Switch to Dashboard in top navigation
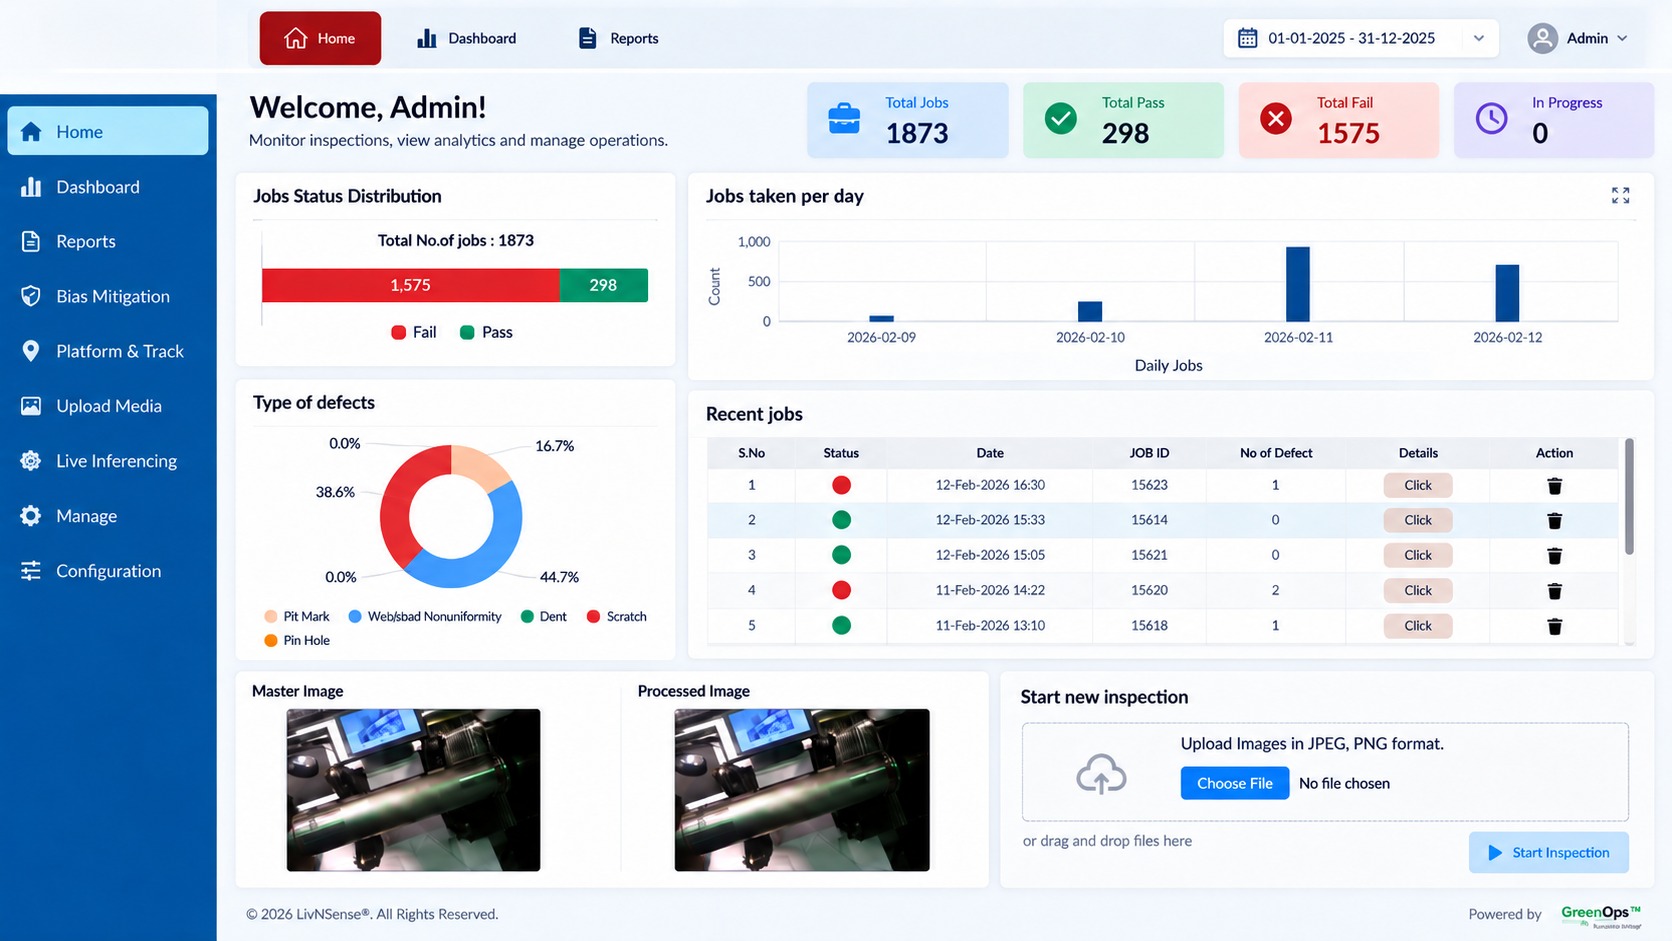Screen dimensions: 1672x941 pyautogui.click(x=467, y=38)
